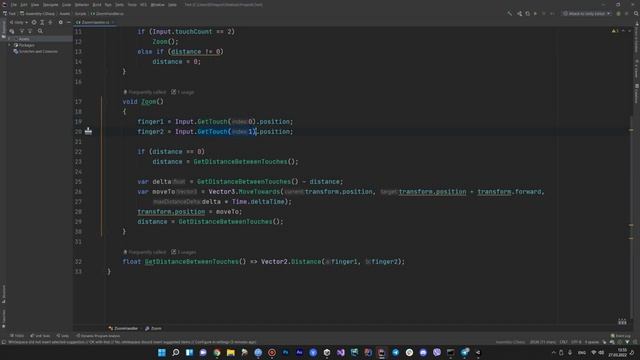Screen dimensions: 640x360
Task: Open the Event Log tool window
Action: click(x=620, y=336)
